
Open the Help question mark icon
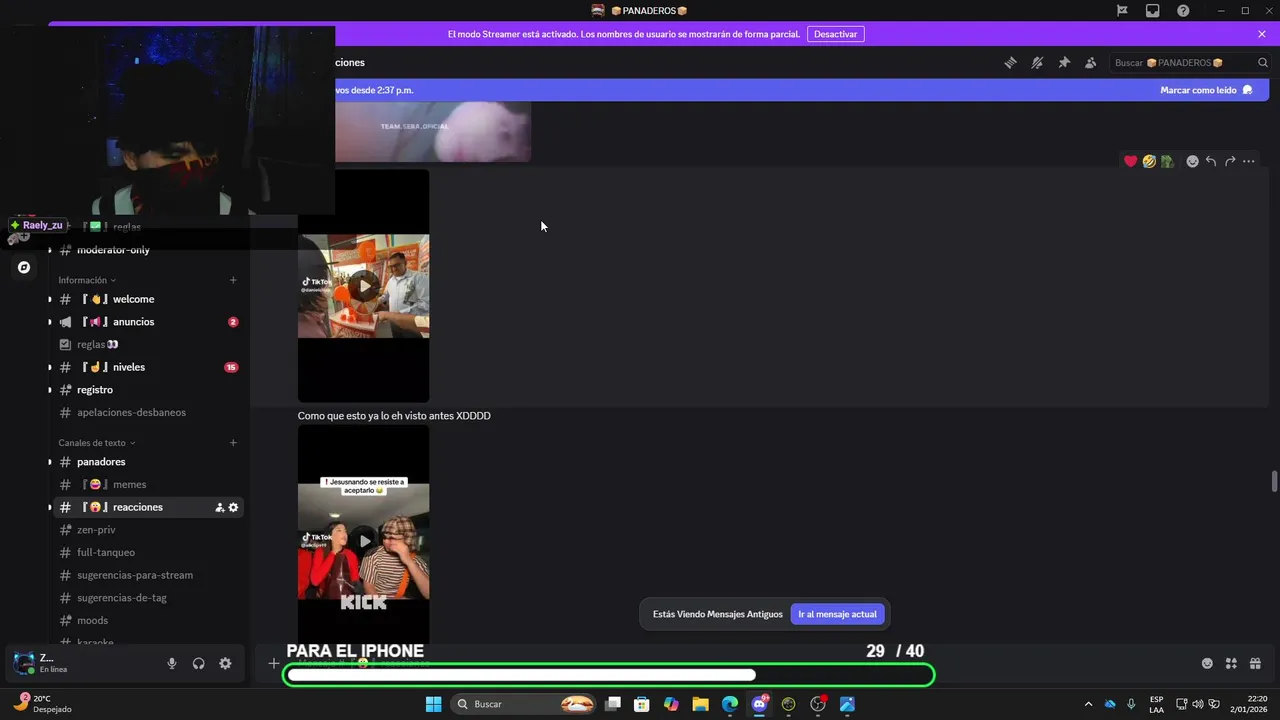point(1183,10)
